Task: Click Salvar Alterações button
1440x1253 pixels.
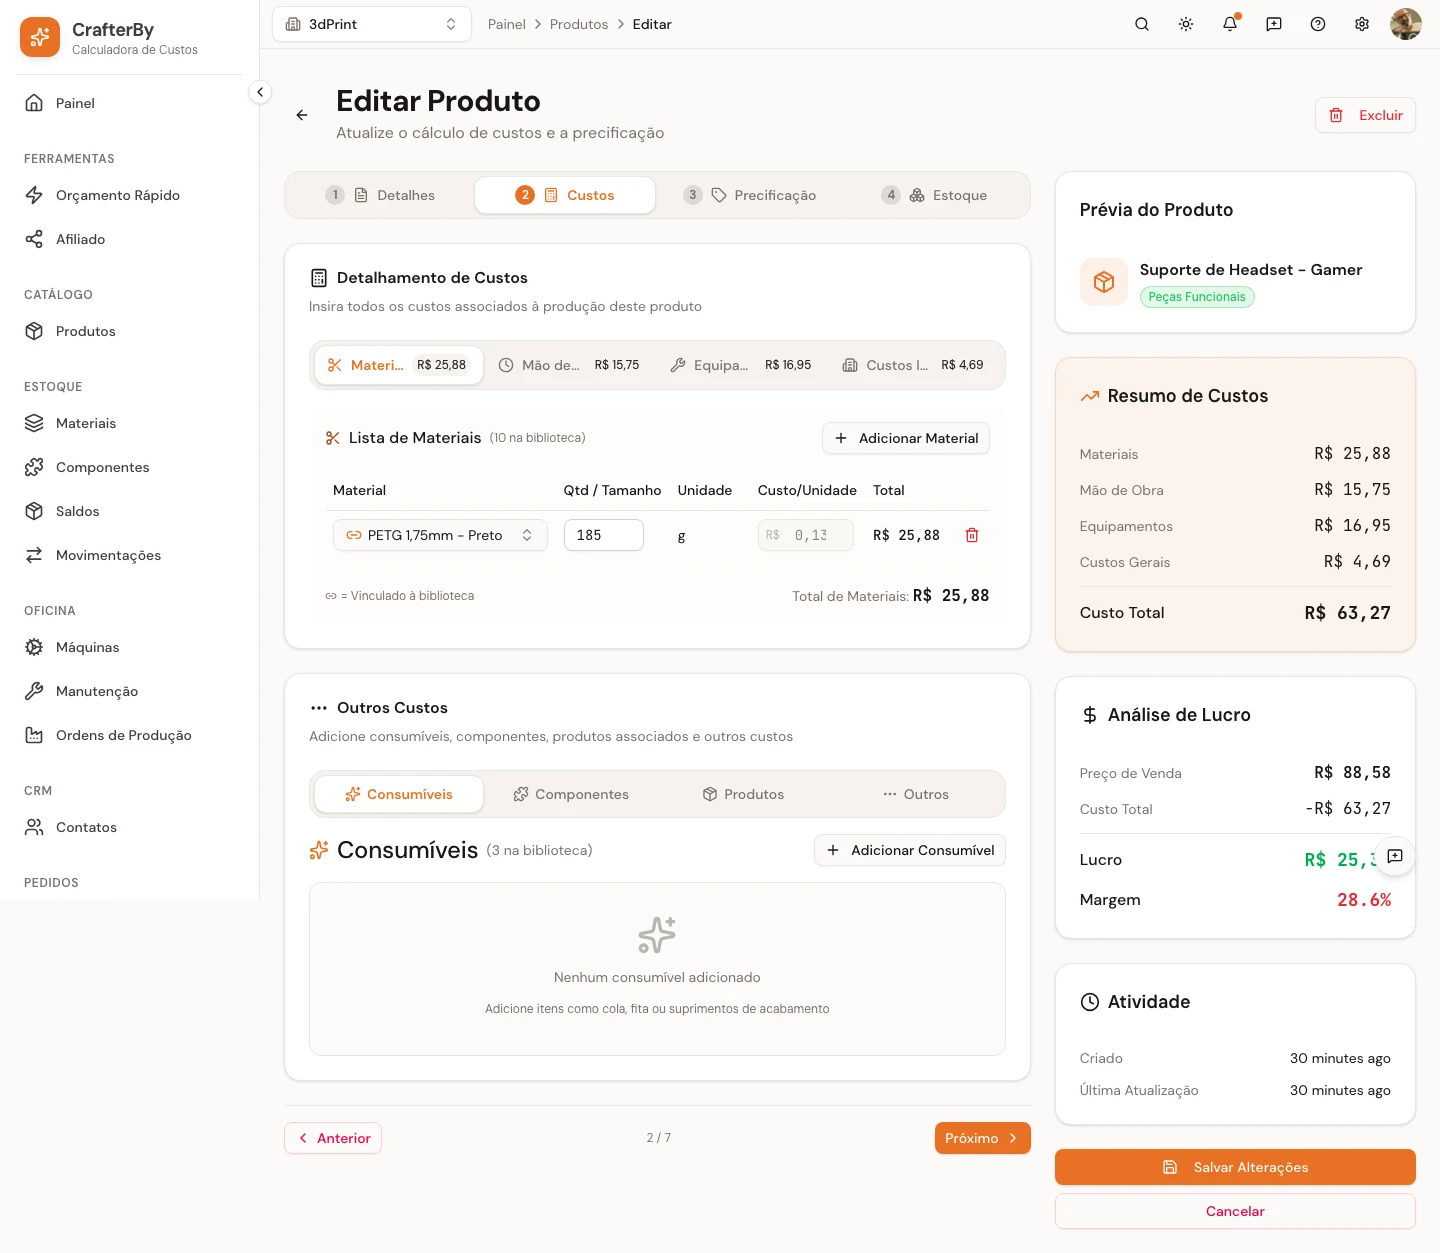Action: coord(1235,1167)
